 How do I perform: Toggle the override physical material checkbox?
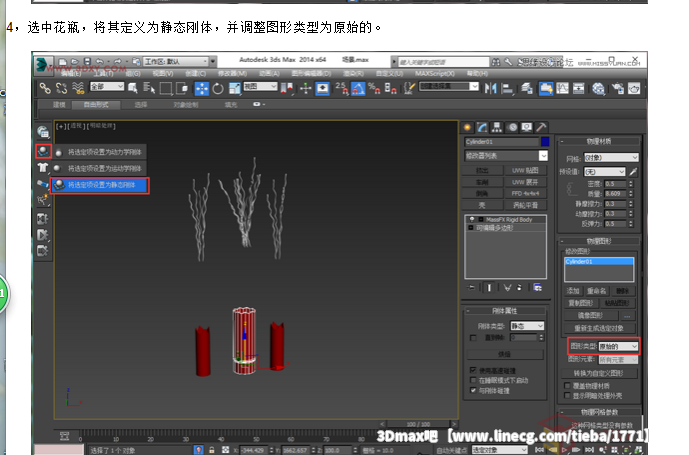[567, 386]
